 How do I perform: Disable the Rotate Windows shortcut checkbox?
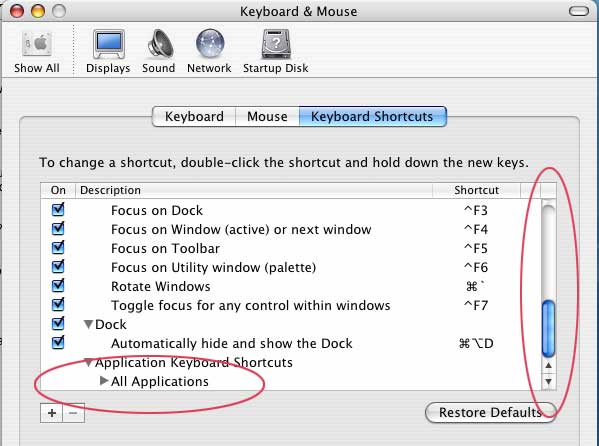(58, 285)
